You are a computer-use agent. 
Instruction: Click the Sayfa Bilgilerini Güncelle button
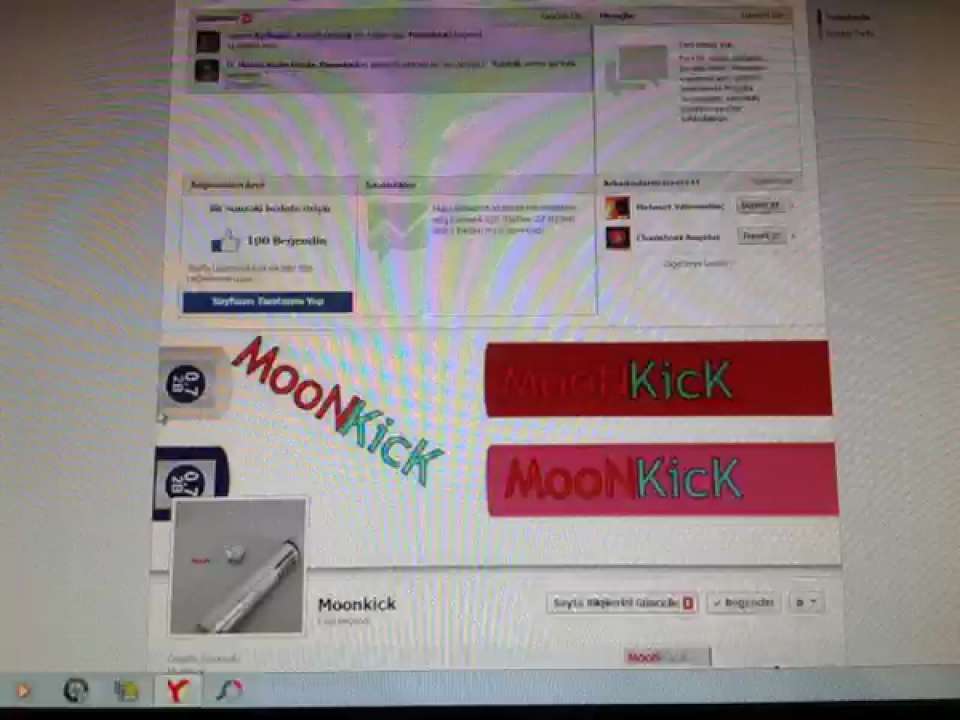click(x=621, y=603)
